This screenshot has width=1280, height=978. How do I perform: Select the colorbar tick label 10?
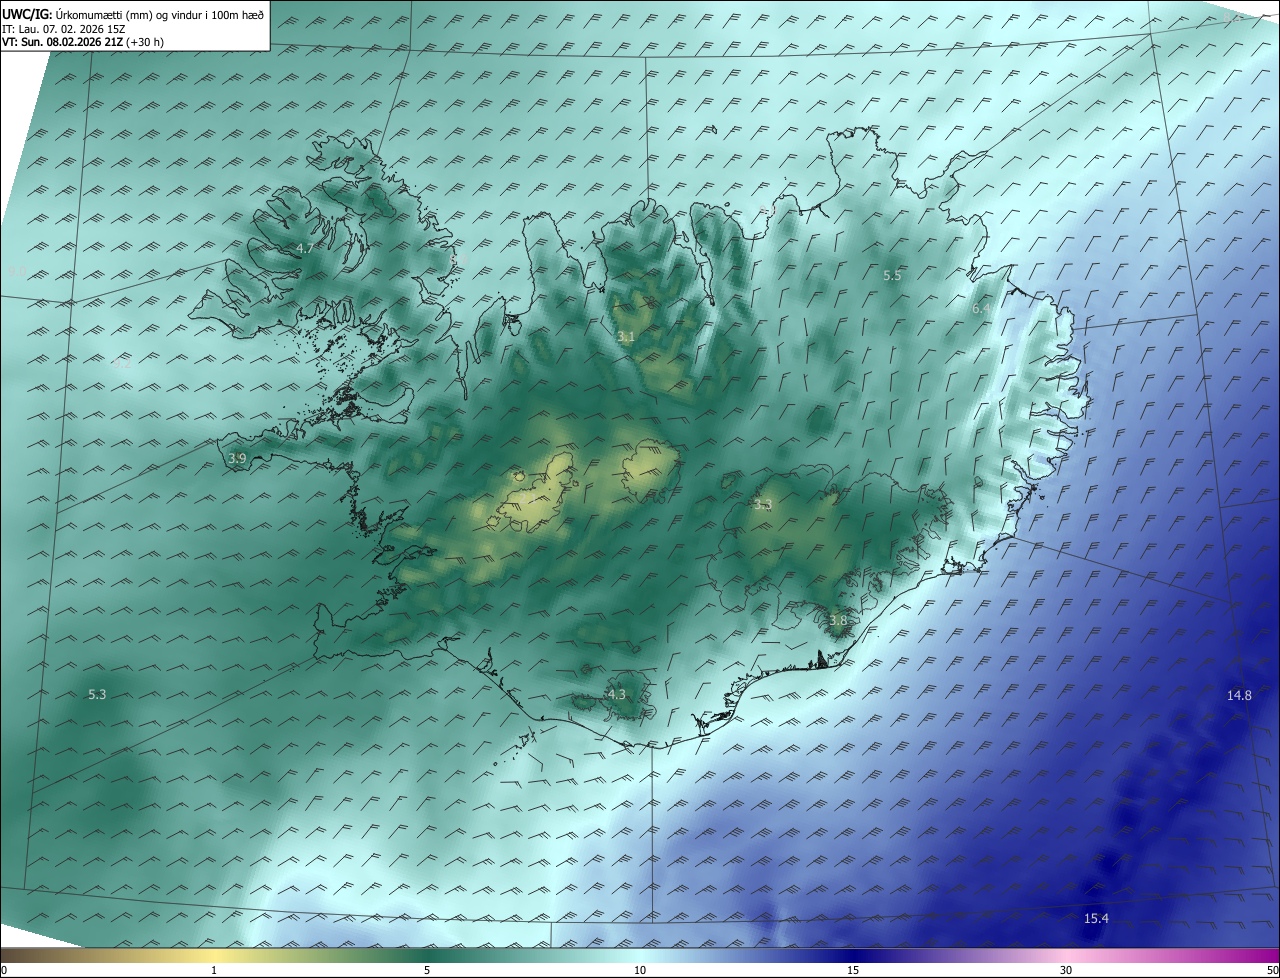[x=640, y=970]
